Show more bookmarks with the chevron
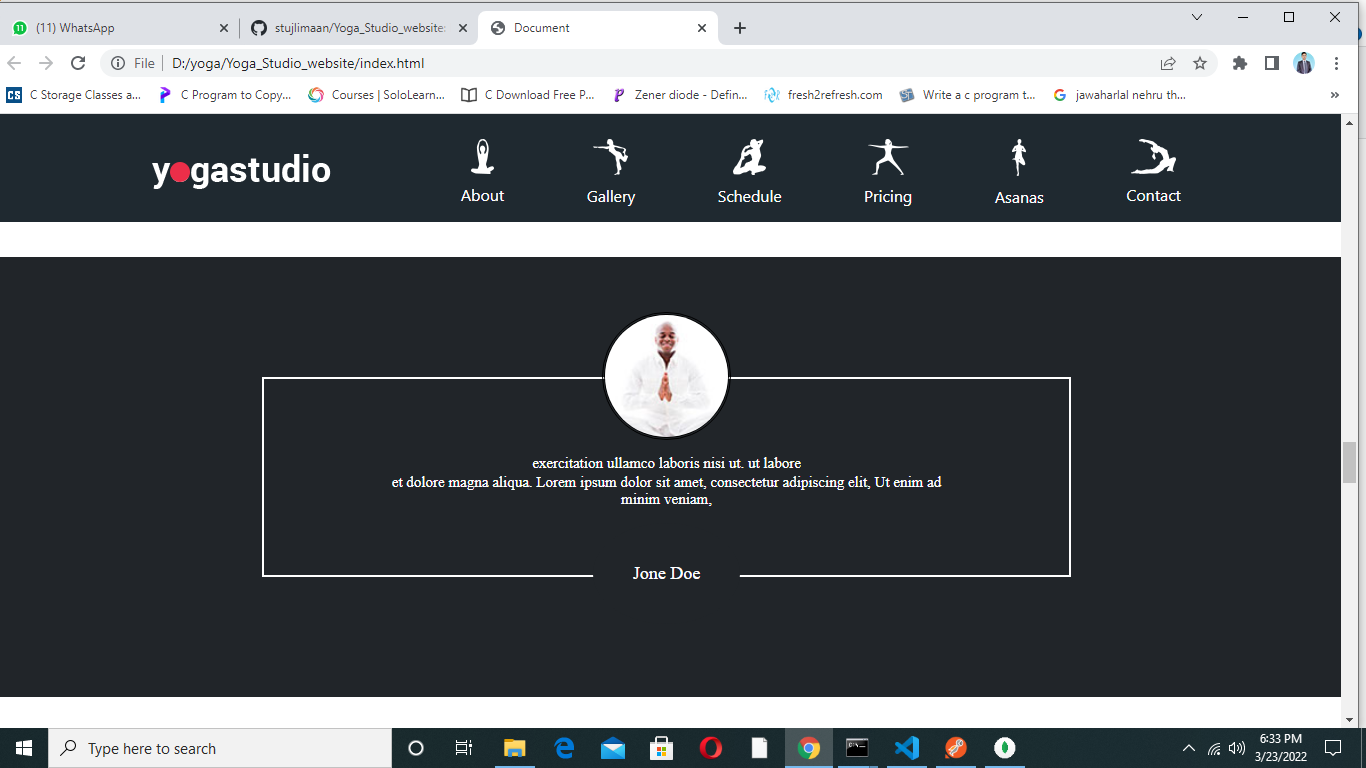The height and width of the screenshot is (768, 1366). pyautogui.click(x=1334, y=95)
